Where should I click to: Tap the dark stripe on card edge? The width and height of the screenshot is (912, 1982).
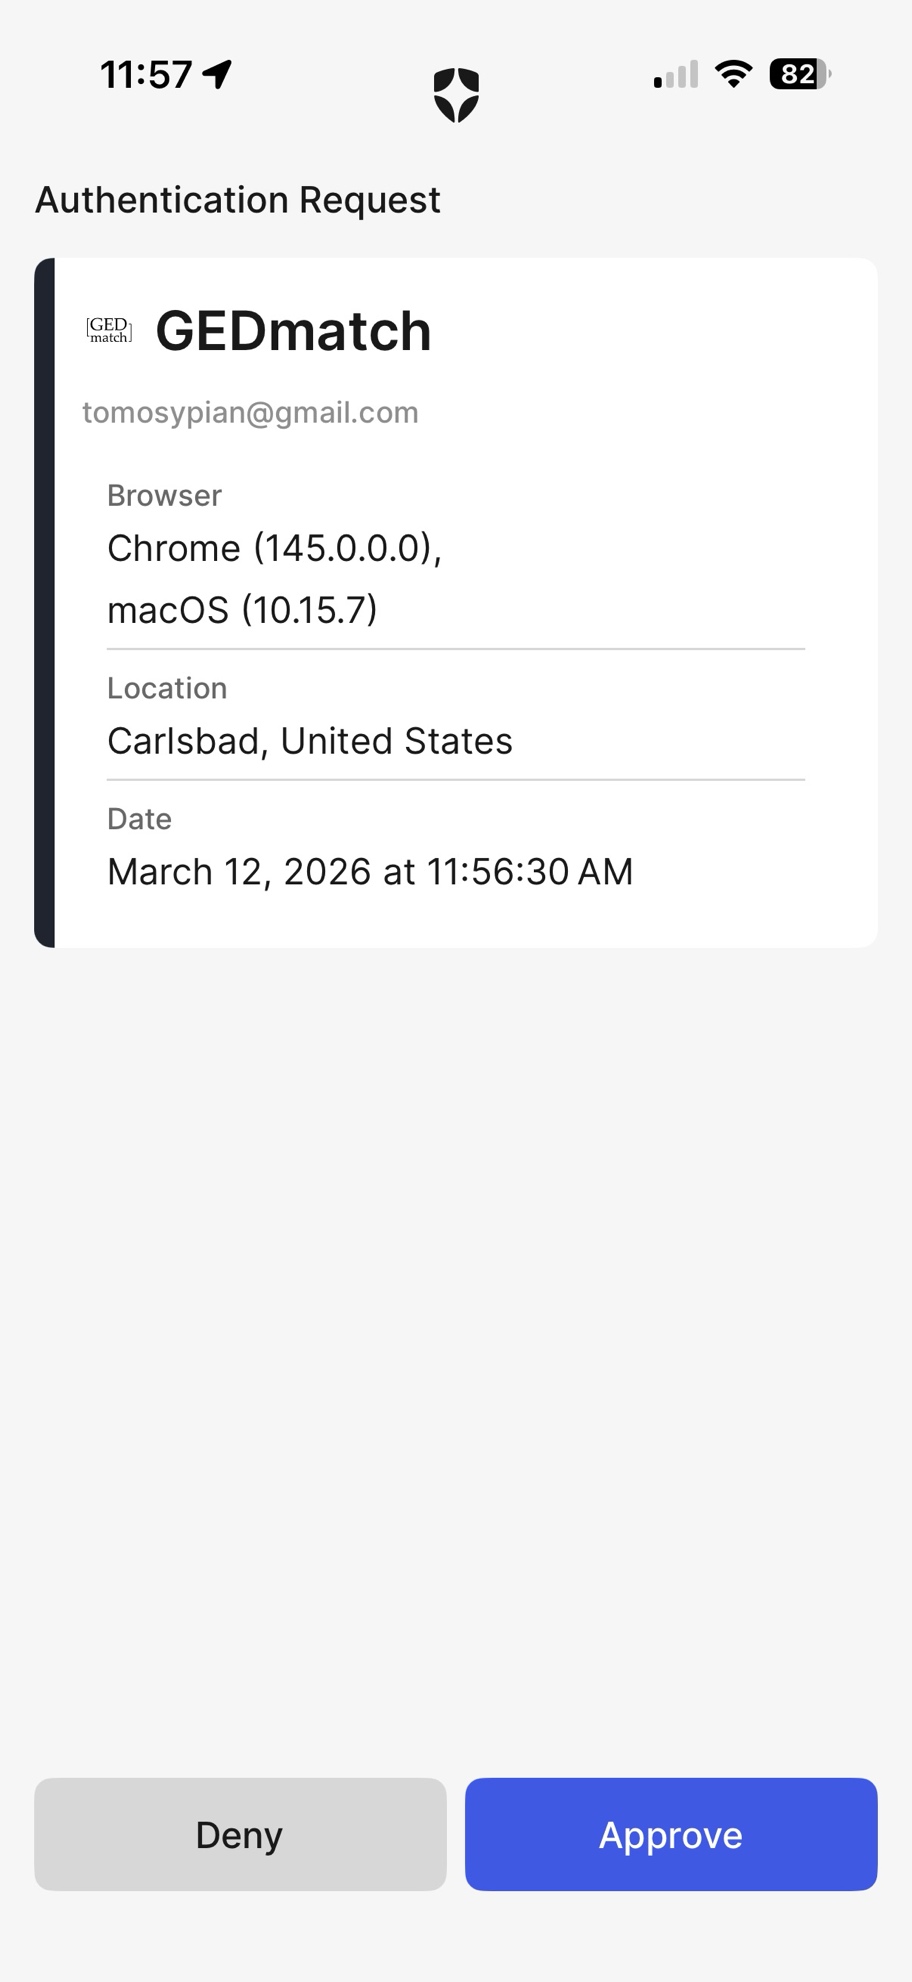(x=44, y=602)
